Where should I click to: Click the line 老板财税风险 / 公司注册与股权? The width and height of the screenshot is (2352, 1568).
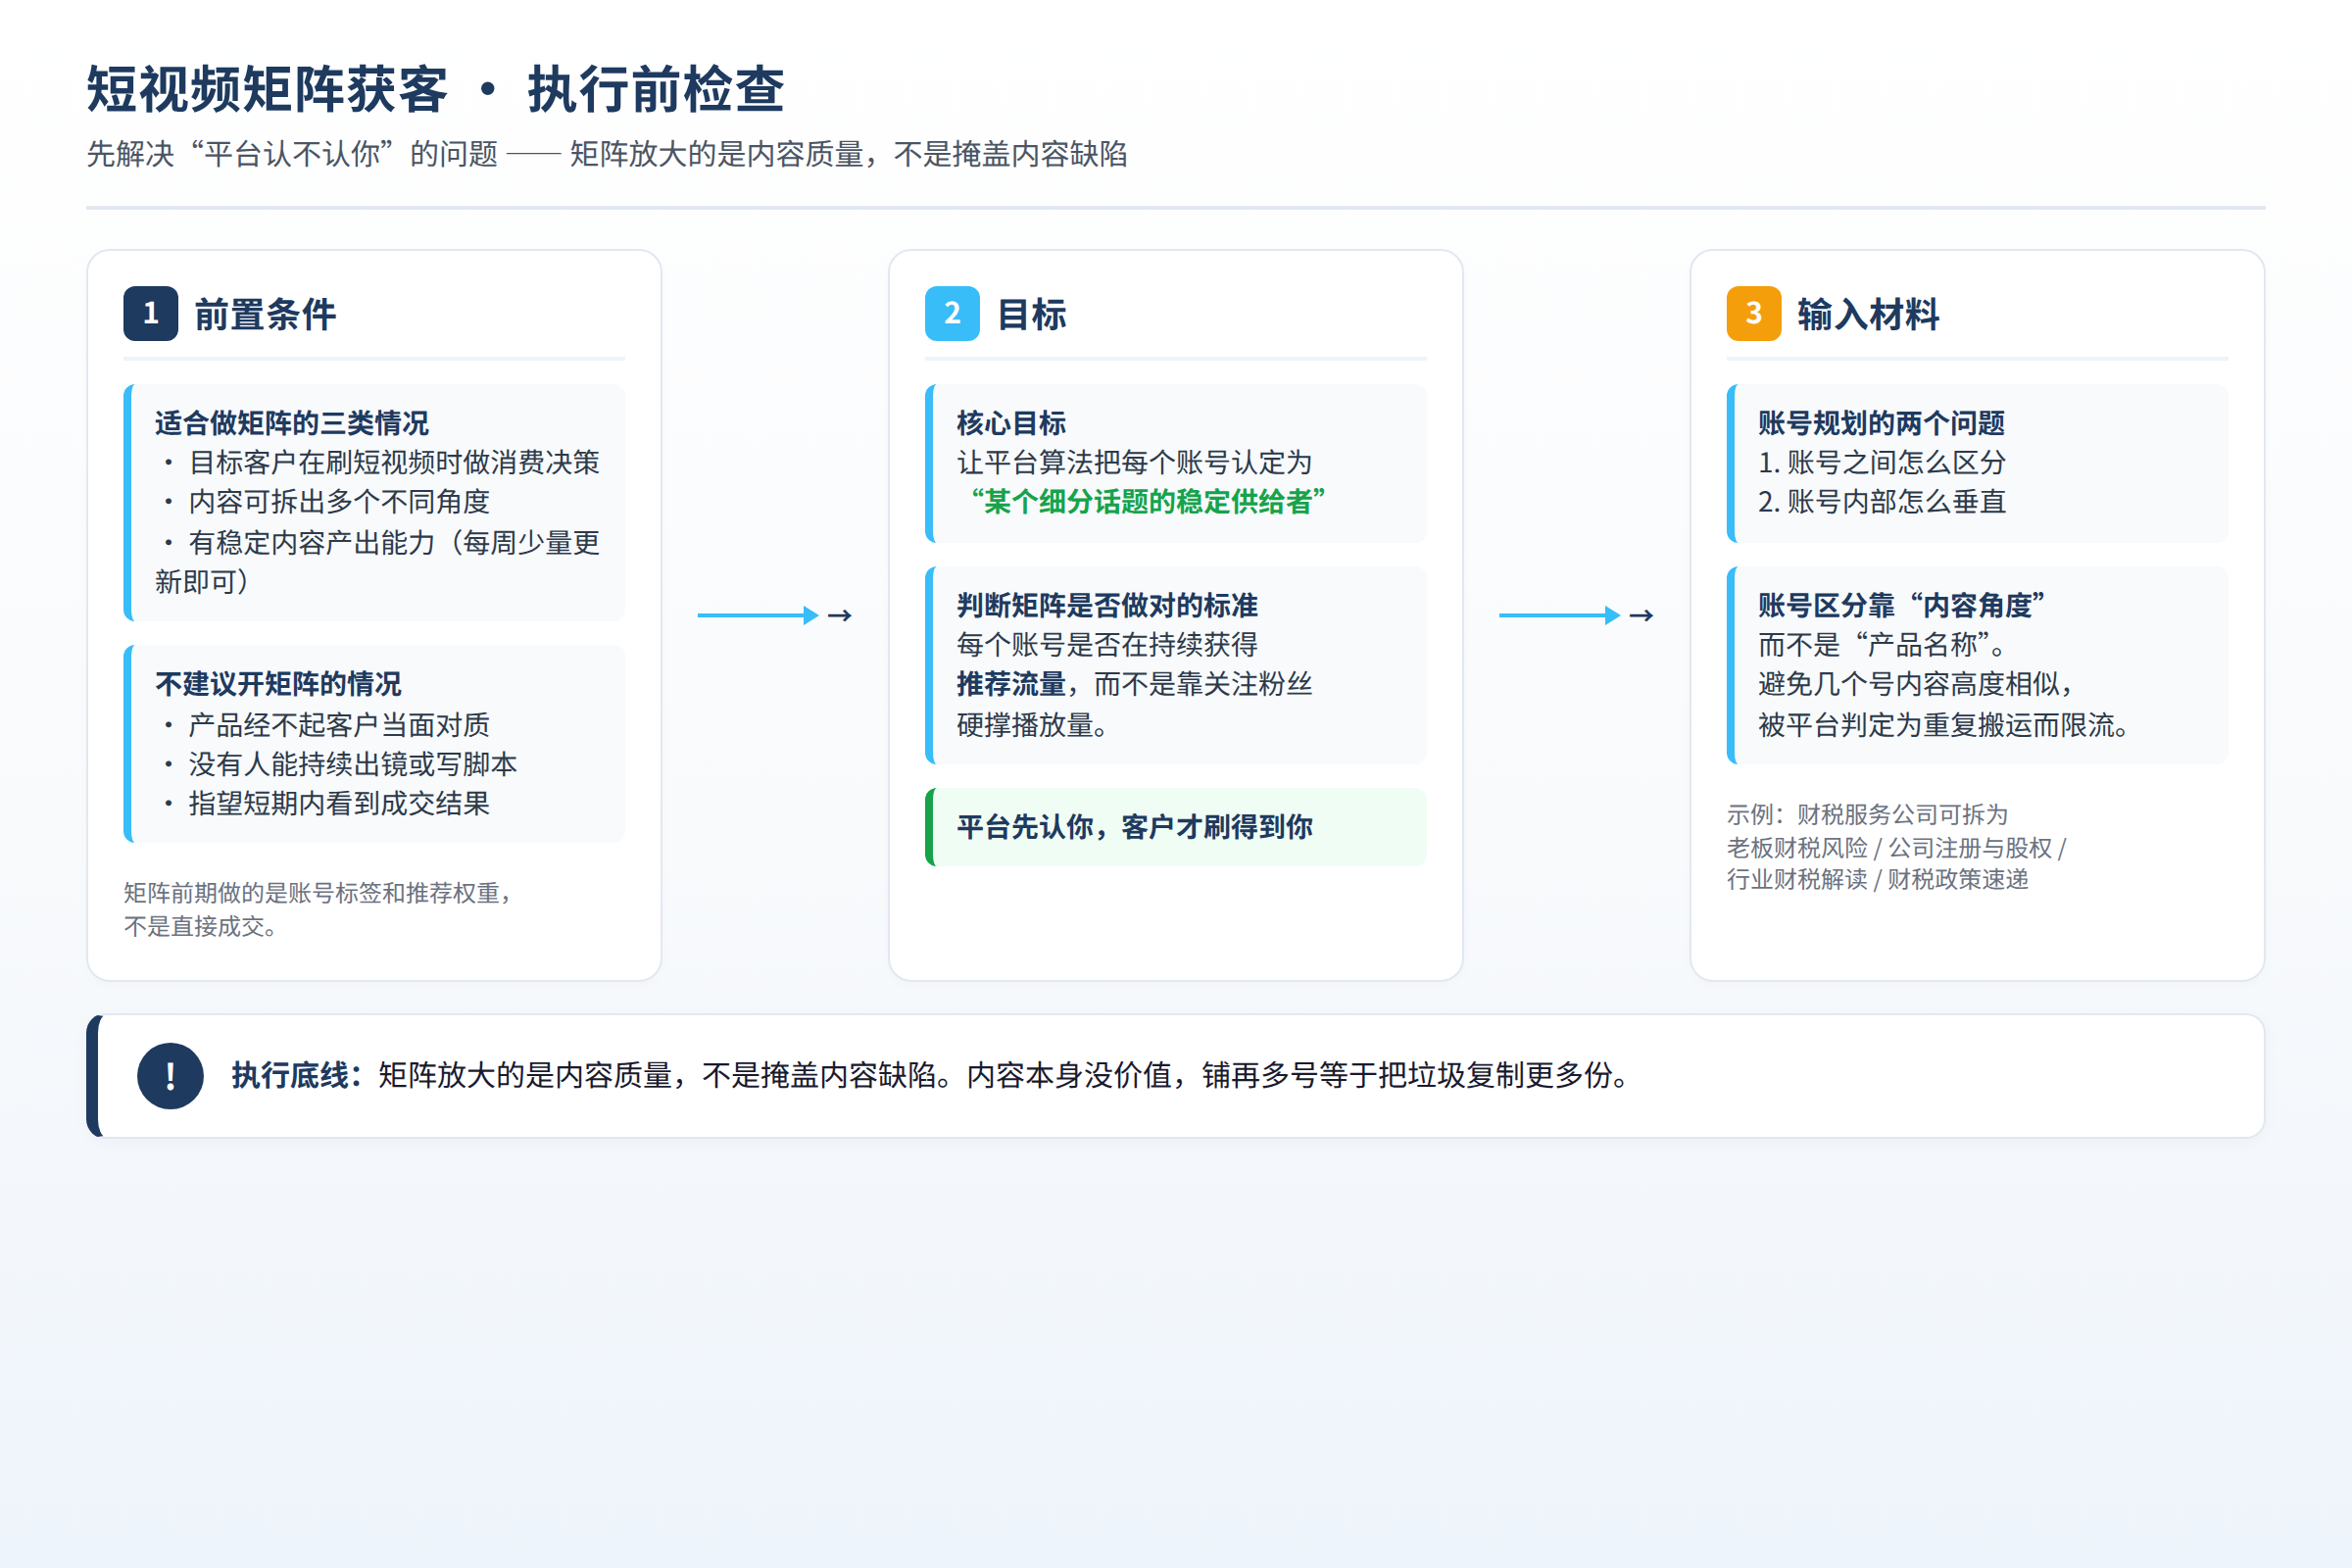tap(1896, 848)
